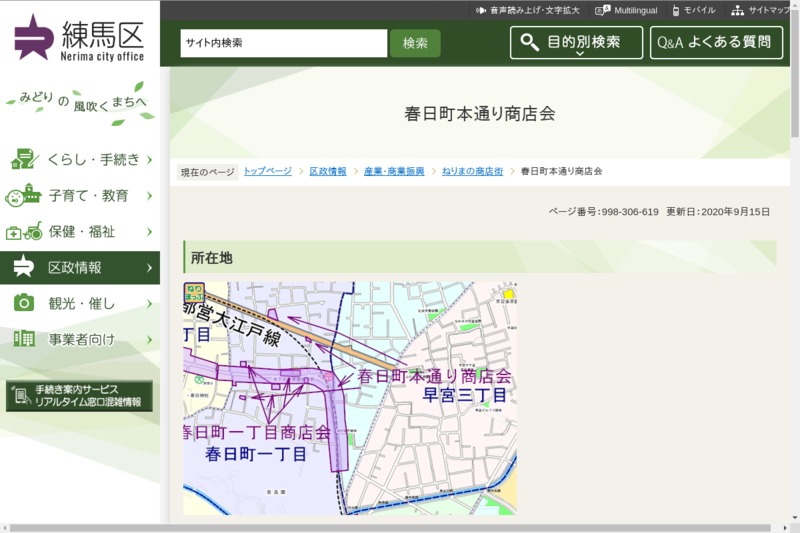Click the Nerima city office logo

(79, 38)
